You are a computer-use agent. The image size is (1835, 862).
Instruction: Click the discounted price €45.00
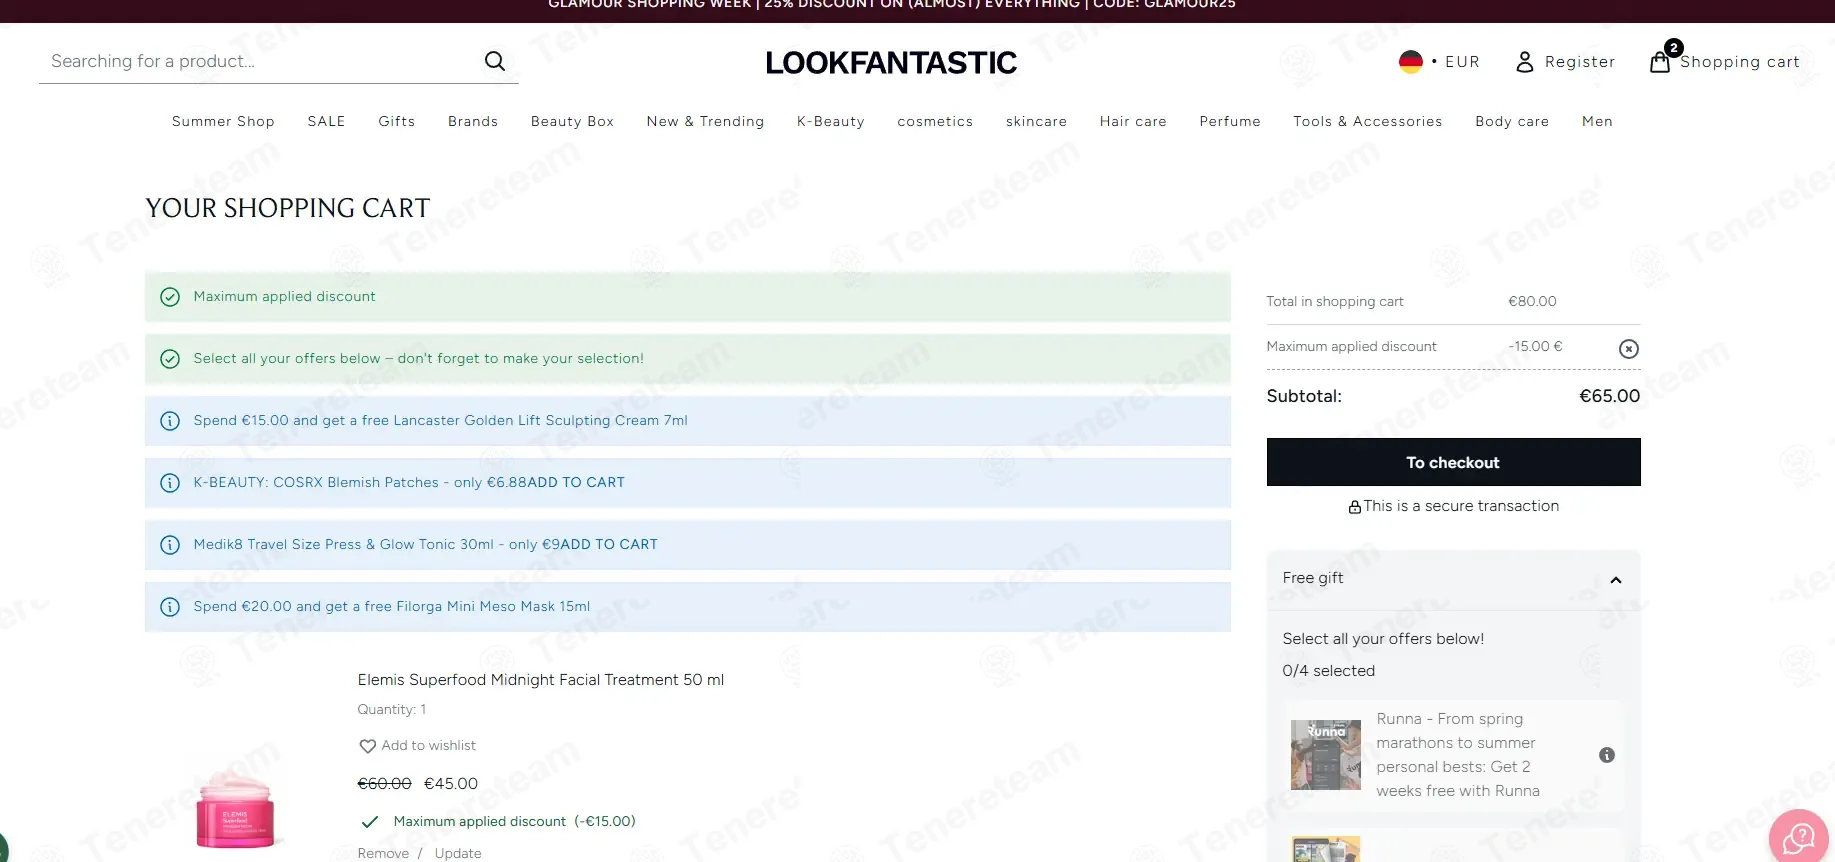(x=451, y=784)
